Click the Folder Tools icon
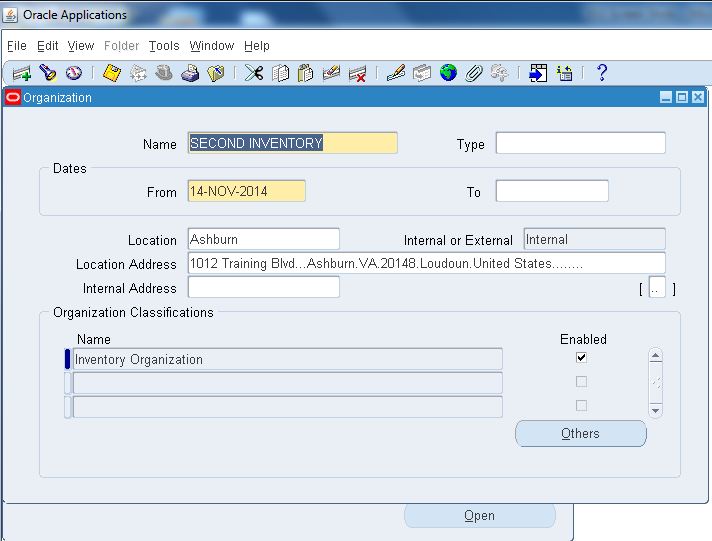 pos(499,73)
